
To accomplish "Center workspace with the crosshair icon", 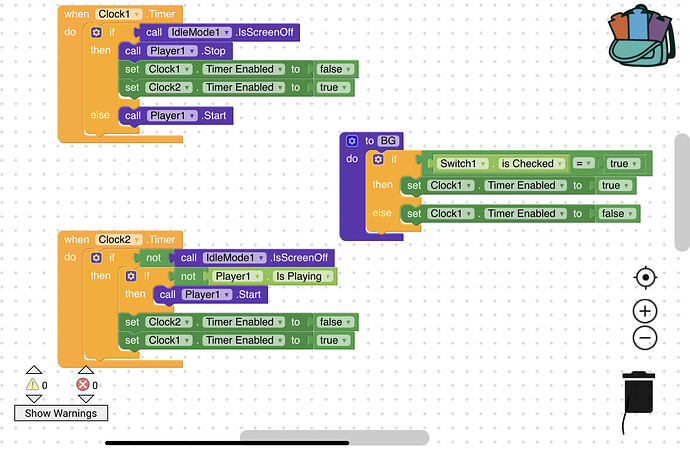I will (645, 278).
